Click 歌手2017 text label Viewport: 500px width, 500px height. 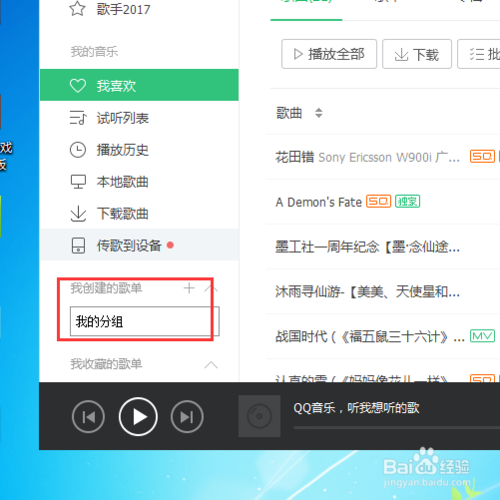pyautogui.click(x=123, y=9)
